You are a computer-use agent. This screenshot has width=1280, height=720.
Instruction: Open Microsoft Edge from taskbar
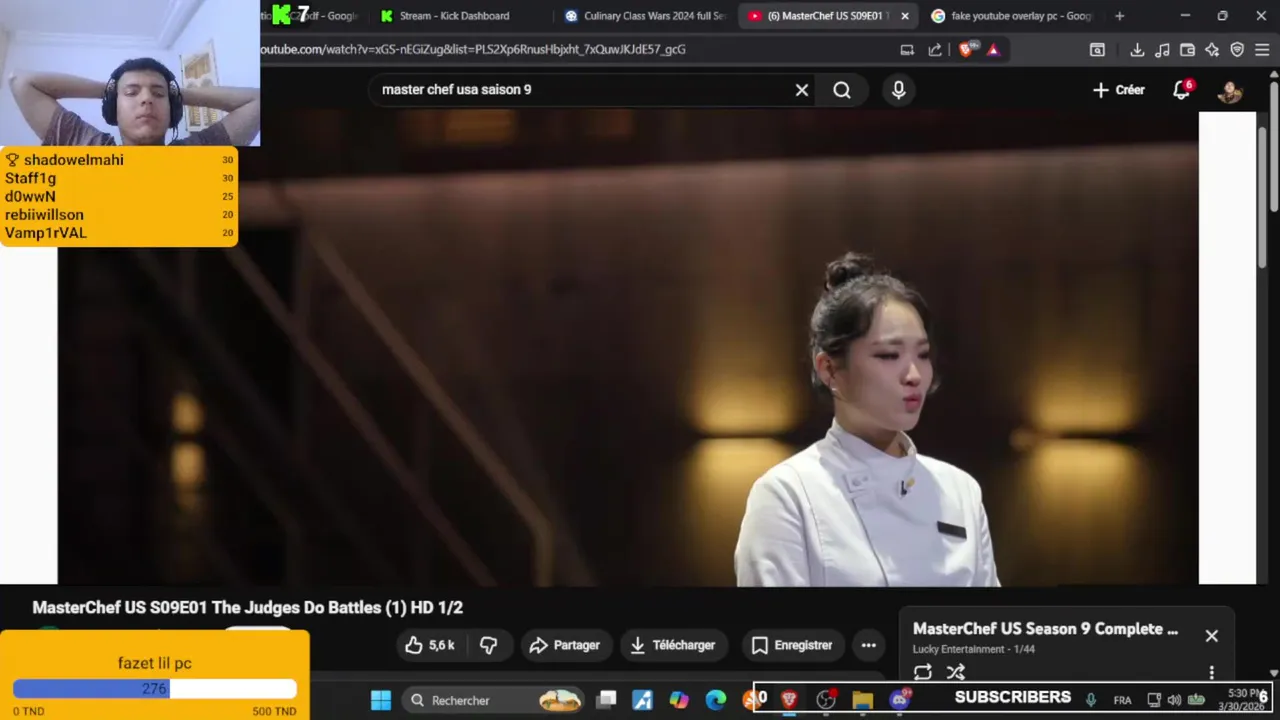point(716,700)
